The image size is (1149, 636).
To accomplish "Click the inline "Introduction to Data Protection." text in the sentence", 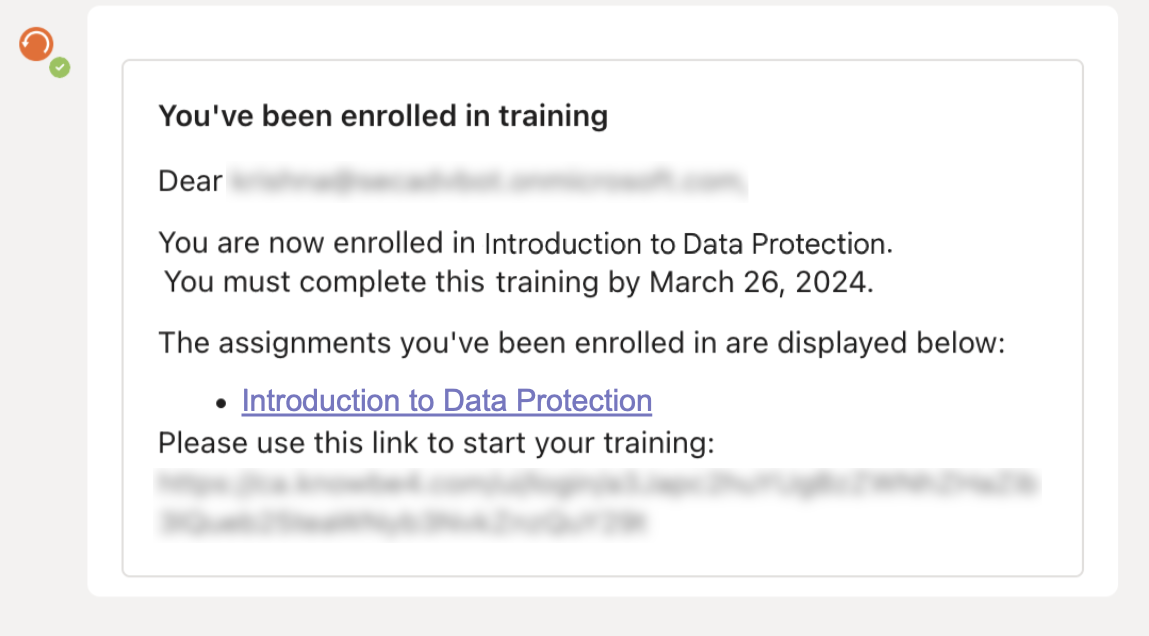I will click(689, 243).
